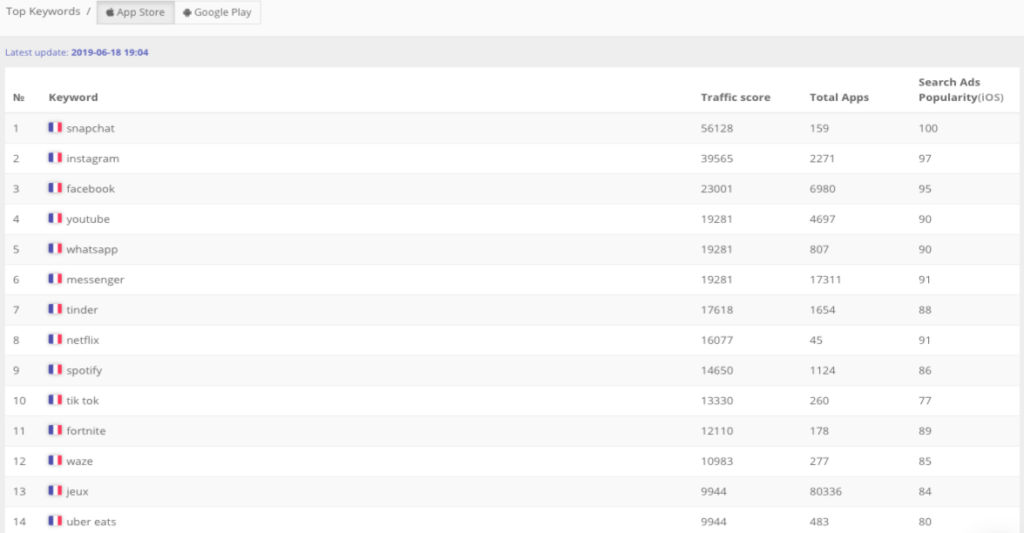Select the facebook keyword
Viewport: 1024px width, 533px height.
90,189
